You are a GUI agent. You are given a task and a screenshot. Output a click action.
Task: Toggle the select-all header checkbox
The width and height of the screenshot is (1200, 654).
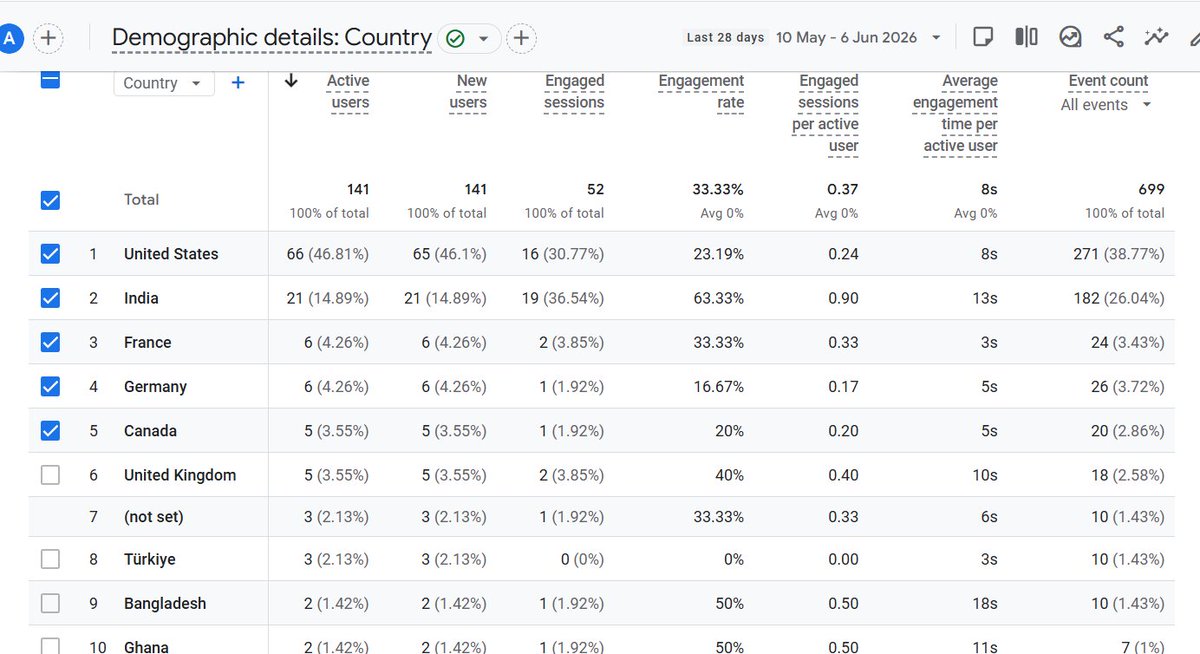click(x=50, y=79)
